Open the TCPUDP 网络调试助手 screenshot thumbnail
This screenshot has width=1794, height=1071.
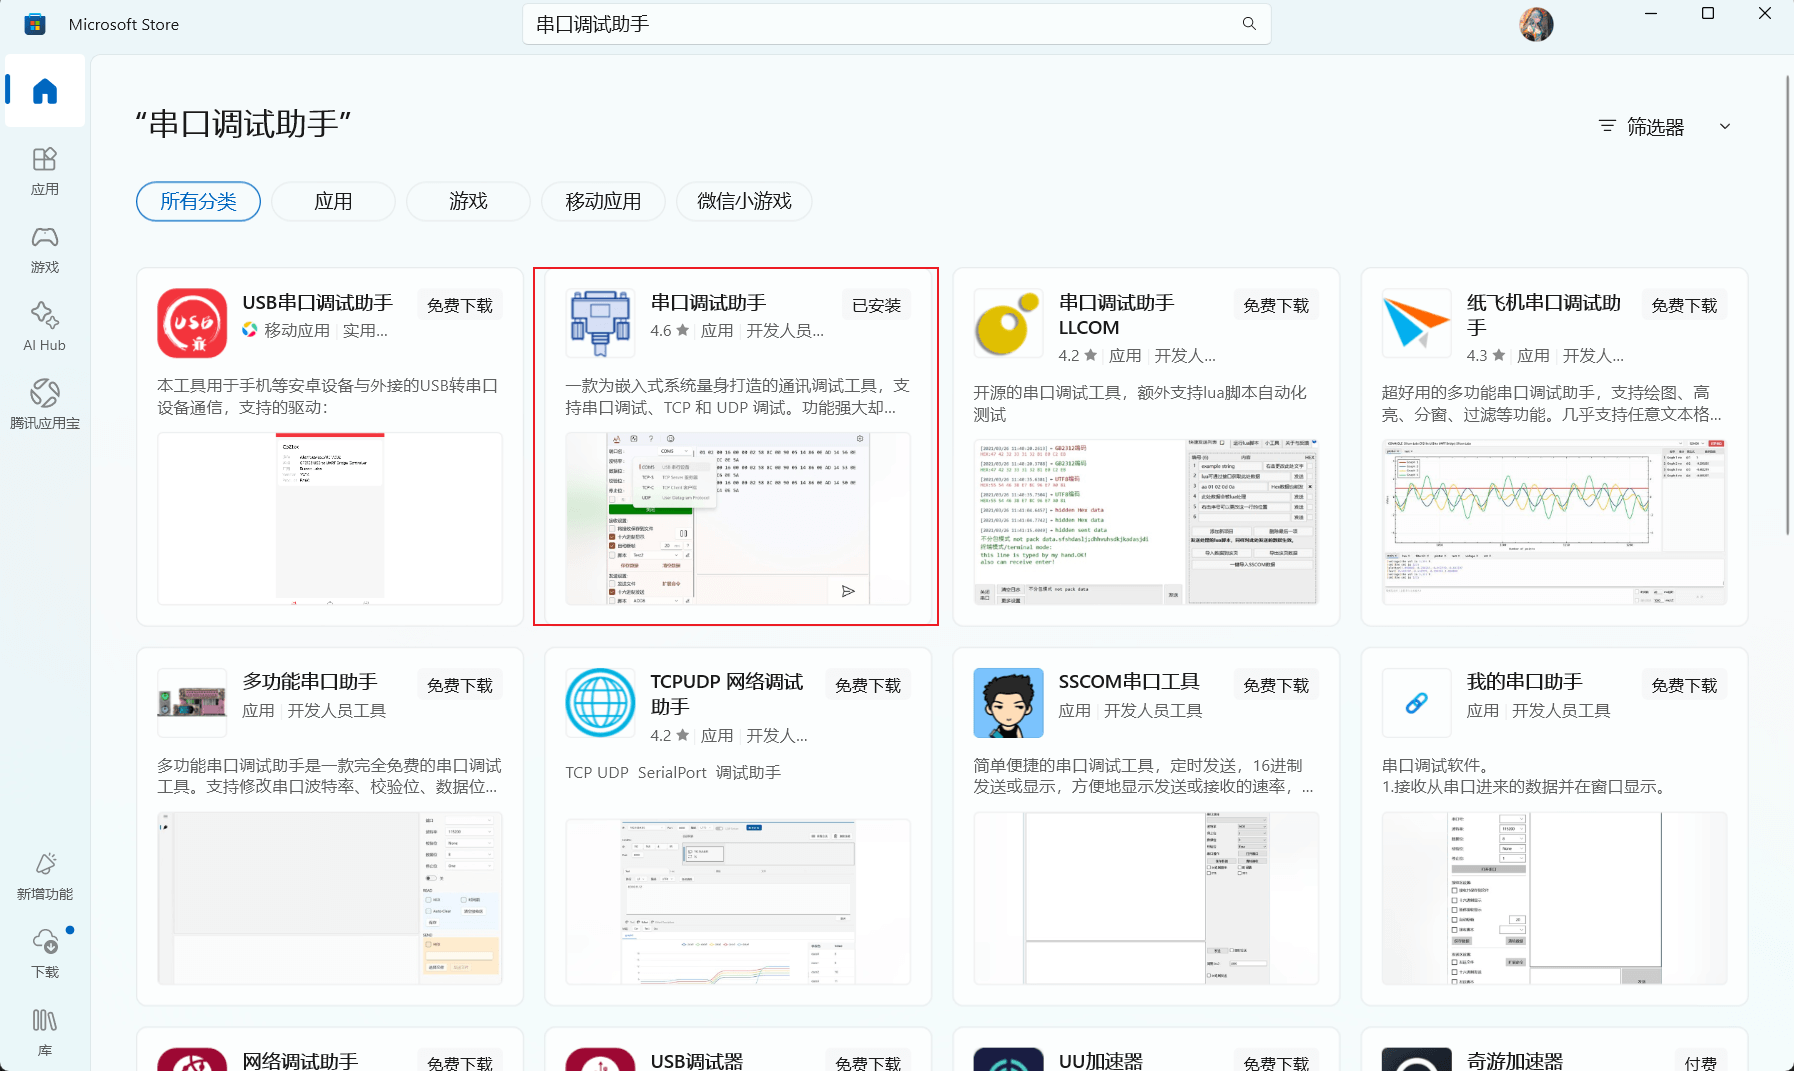(x=738, y=901)
